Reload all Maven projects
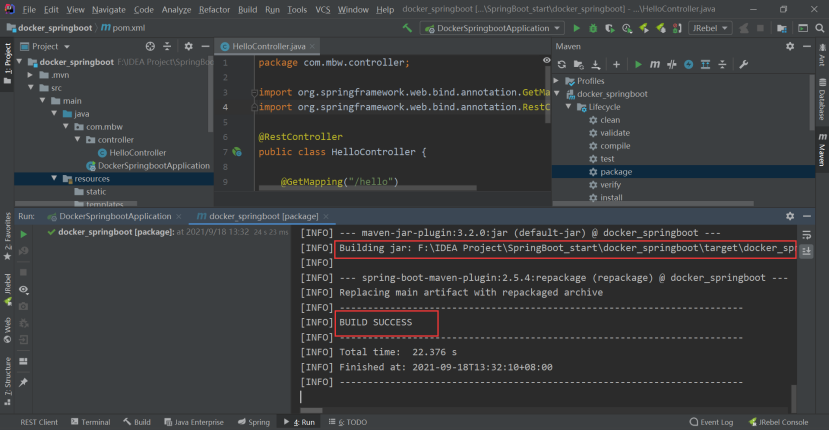 coord(562,65)
